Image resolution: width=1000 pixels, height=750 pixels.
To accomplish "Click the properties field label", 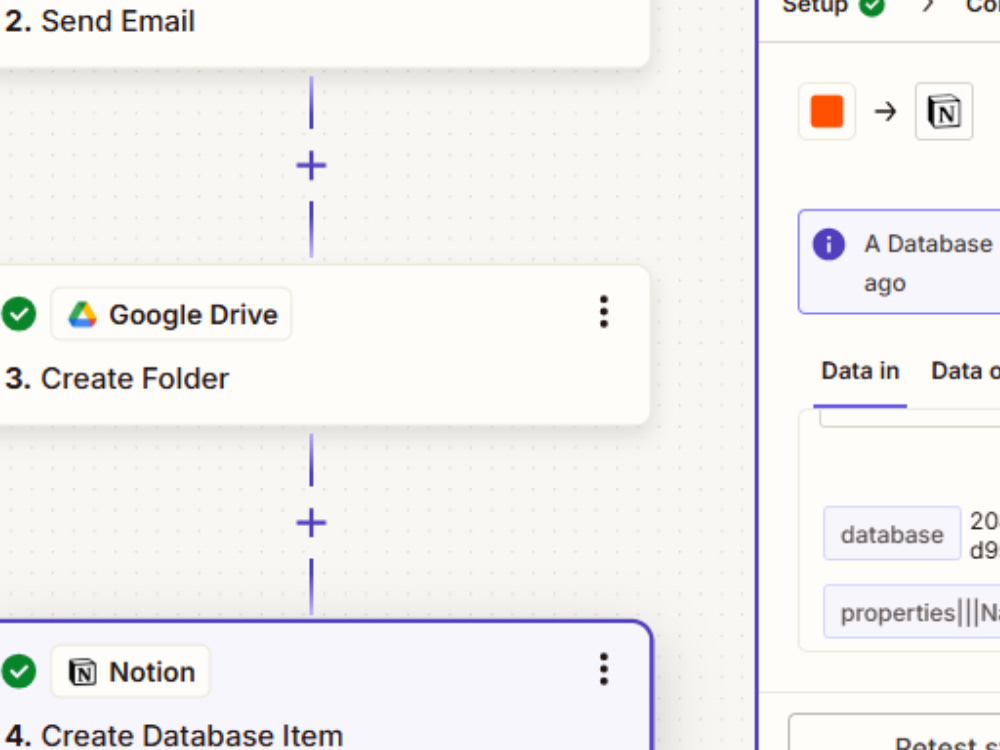I will pos(912,612).
